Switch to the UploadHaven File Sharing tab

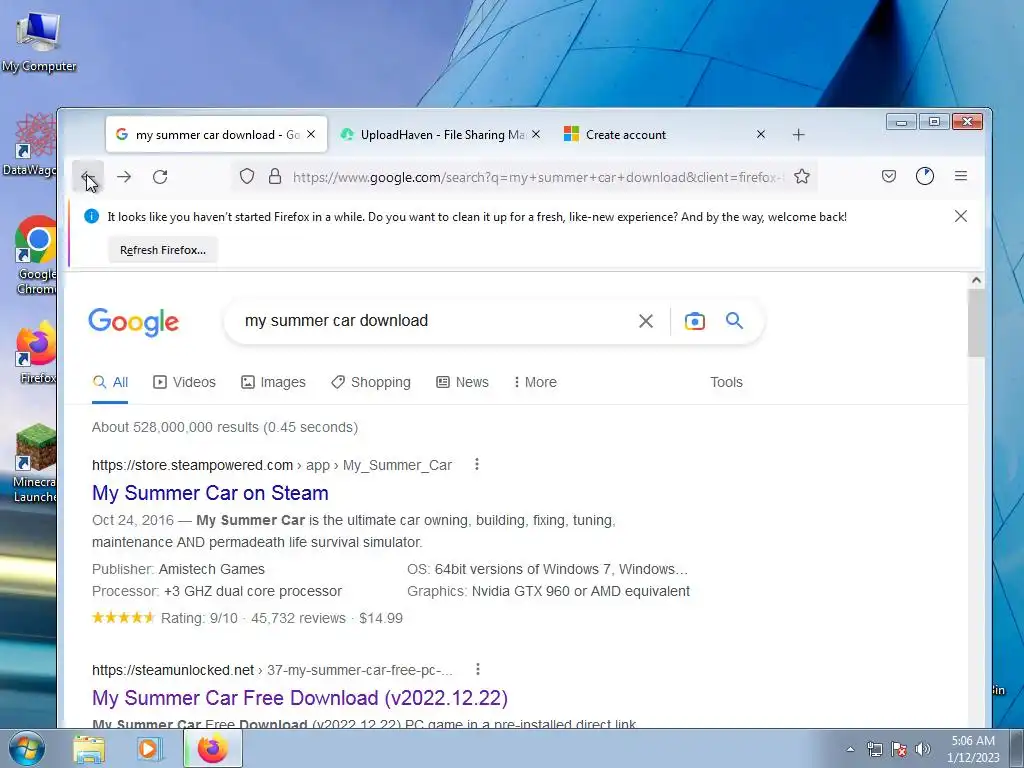pos(441,135)
